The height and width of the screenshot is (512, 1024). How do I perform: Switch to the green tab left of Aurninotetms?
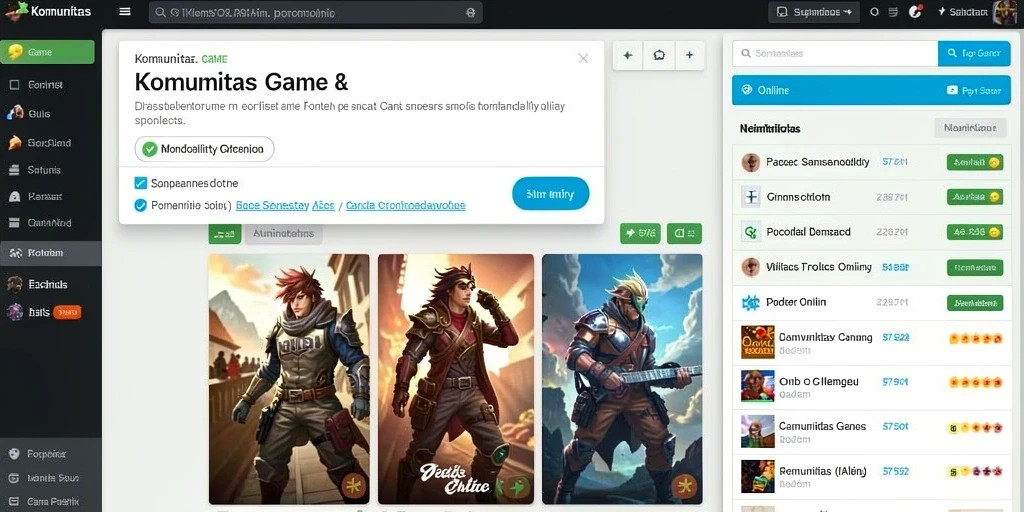pyautogui.click(x=225, y=233)
